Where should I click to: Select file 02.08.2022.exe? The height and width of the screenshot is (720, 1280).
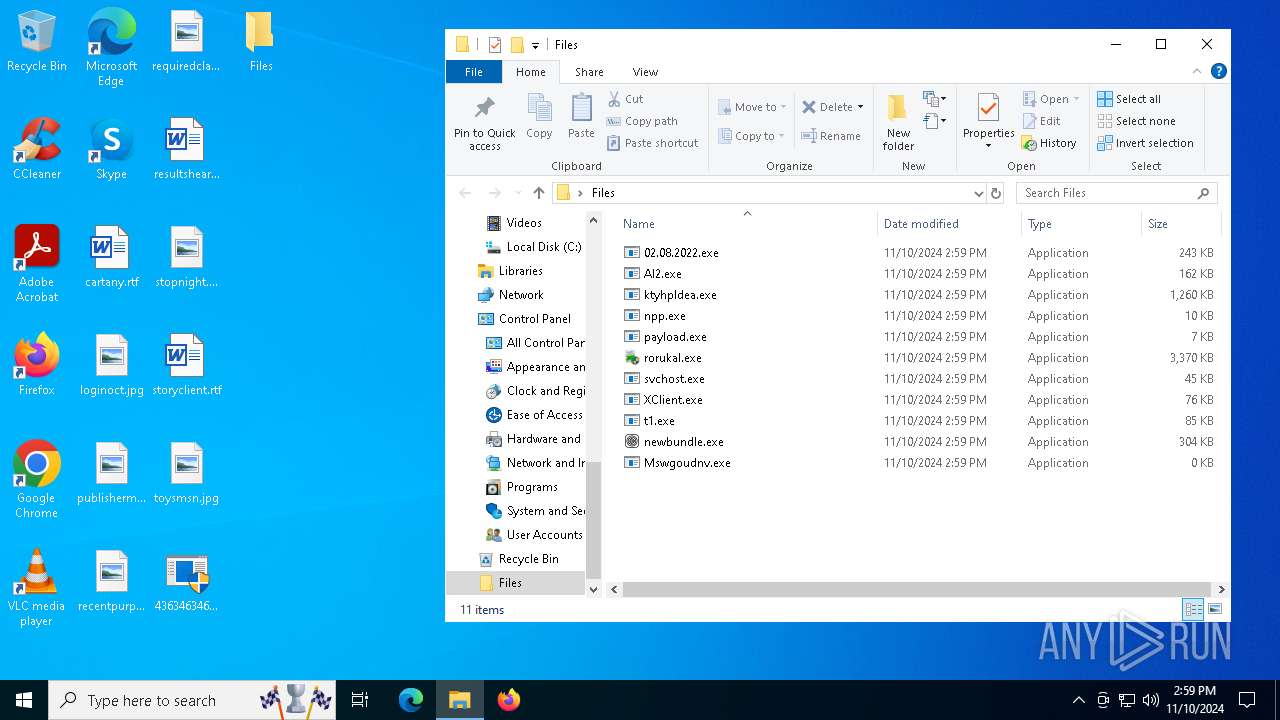click(671, 253)
